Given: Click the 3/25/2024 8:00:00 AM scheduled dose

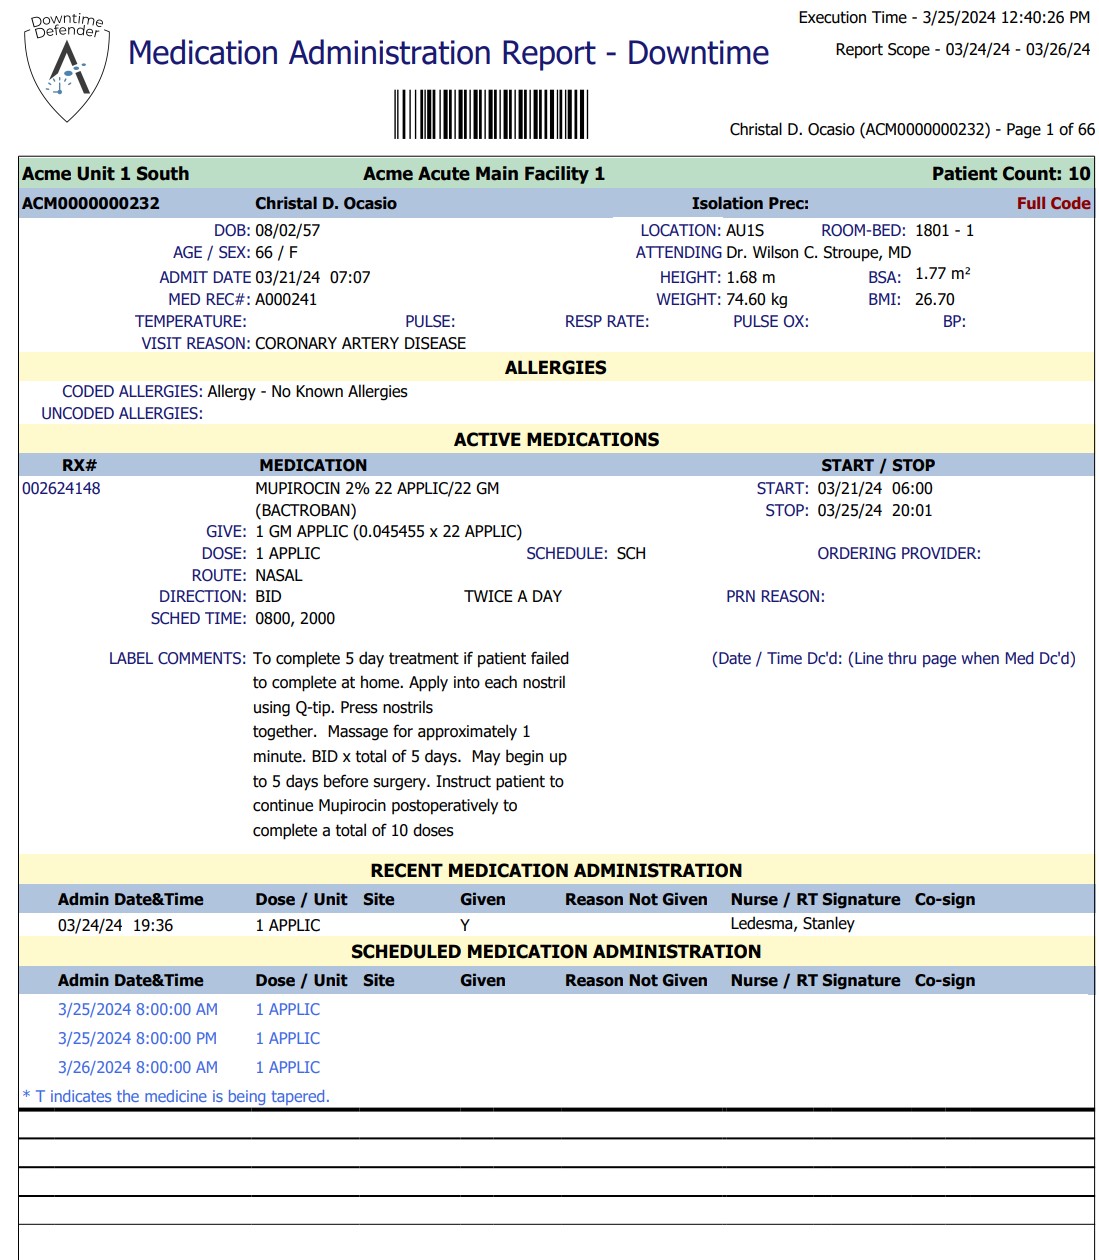Looking at the screenshot, I should coord(137,1010).
